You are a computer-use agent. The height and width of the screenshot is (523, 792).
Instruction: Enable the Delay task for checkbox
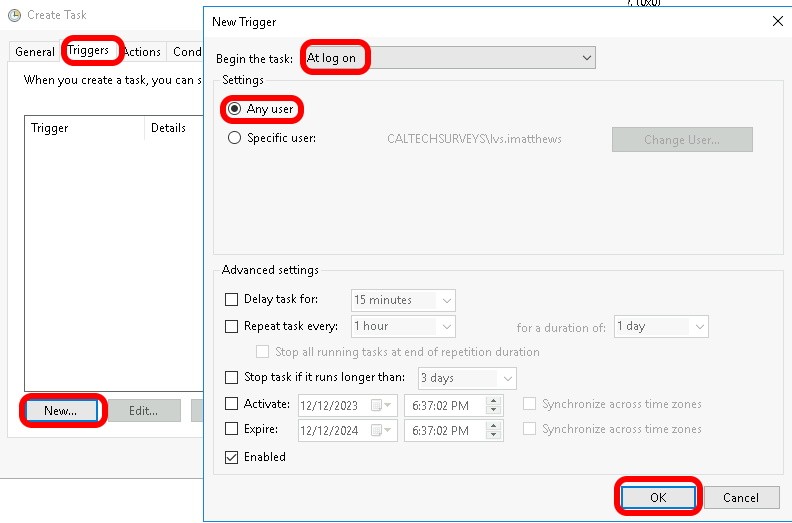coord(232,299)
